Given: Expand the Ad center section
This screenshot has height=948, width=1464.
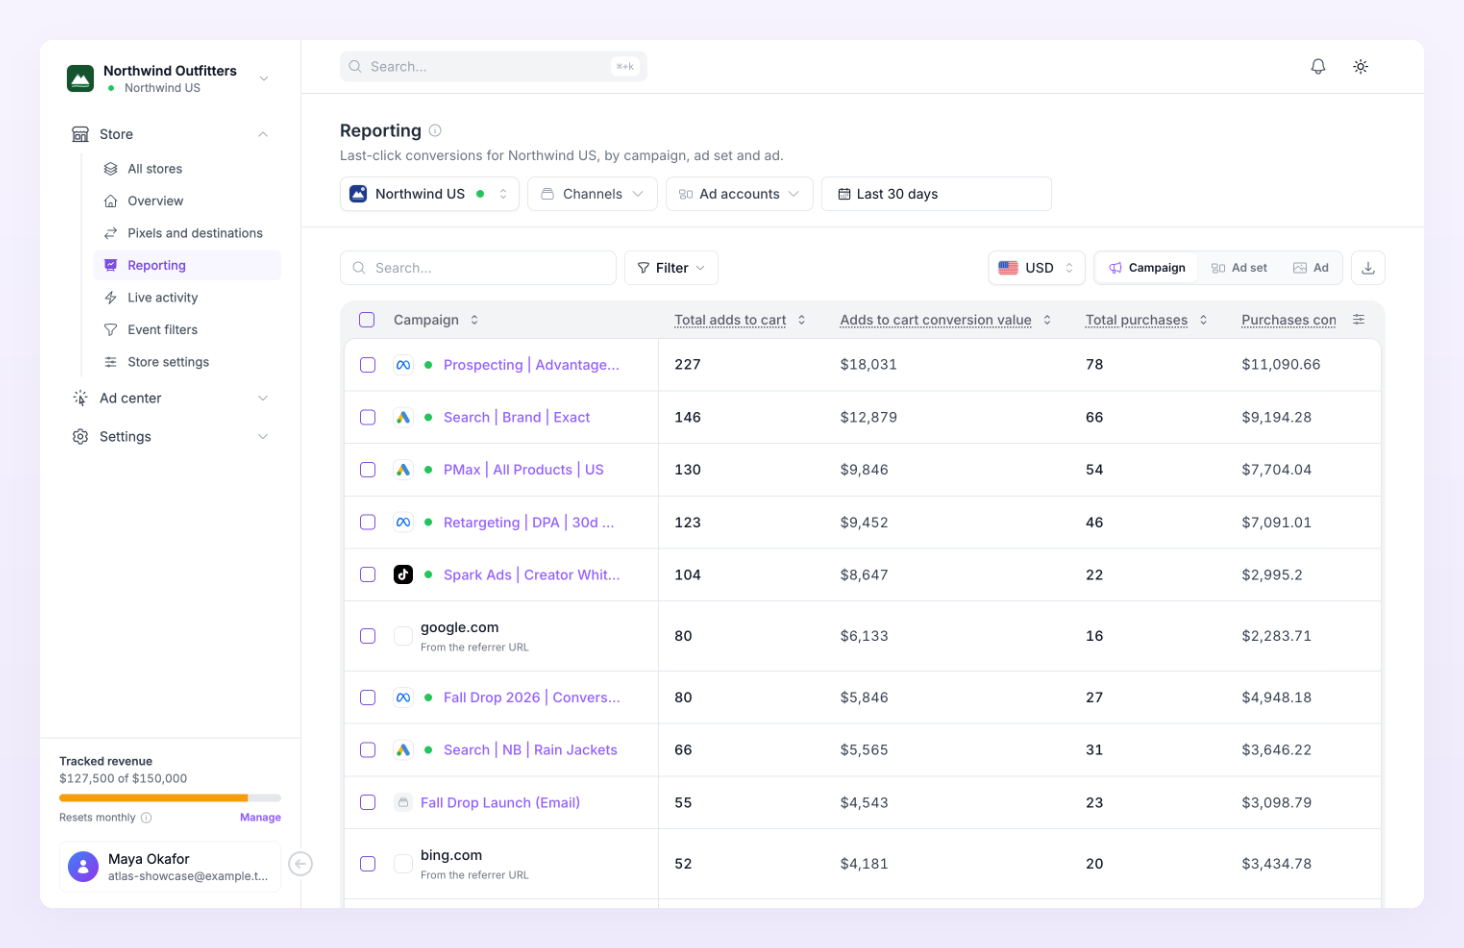Looking at the screenshot, I should [x=170, y=398].
